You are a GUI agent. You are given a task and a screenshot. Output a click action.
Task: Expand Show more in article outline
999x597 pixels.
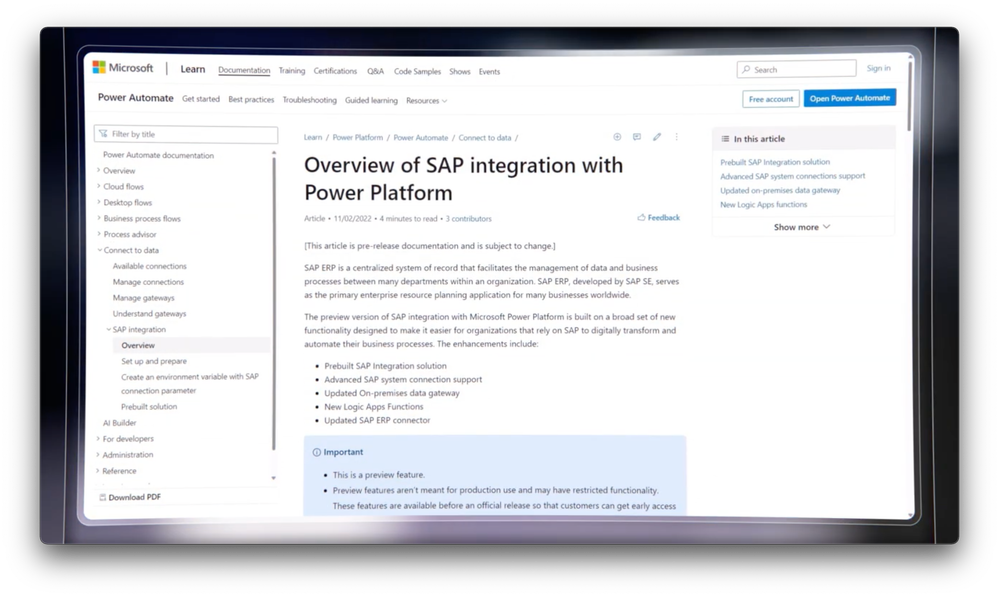[x=801, y=227]
